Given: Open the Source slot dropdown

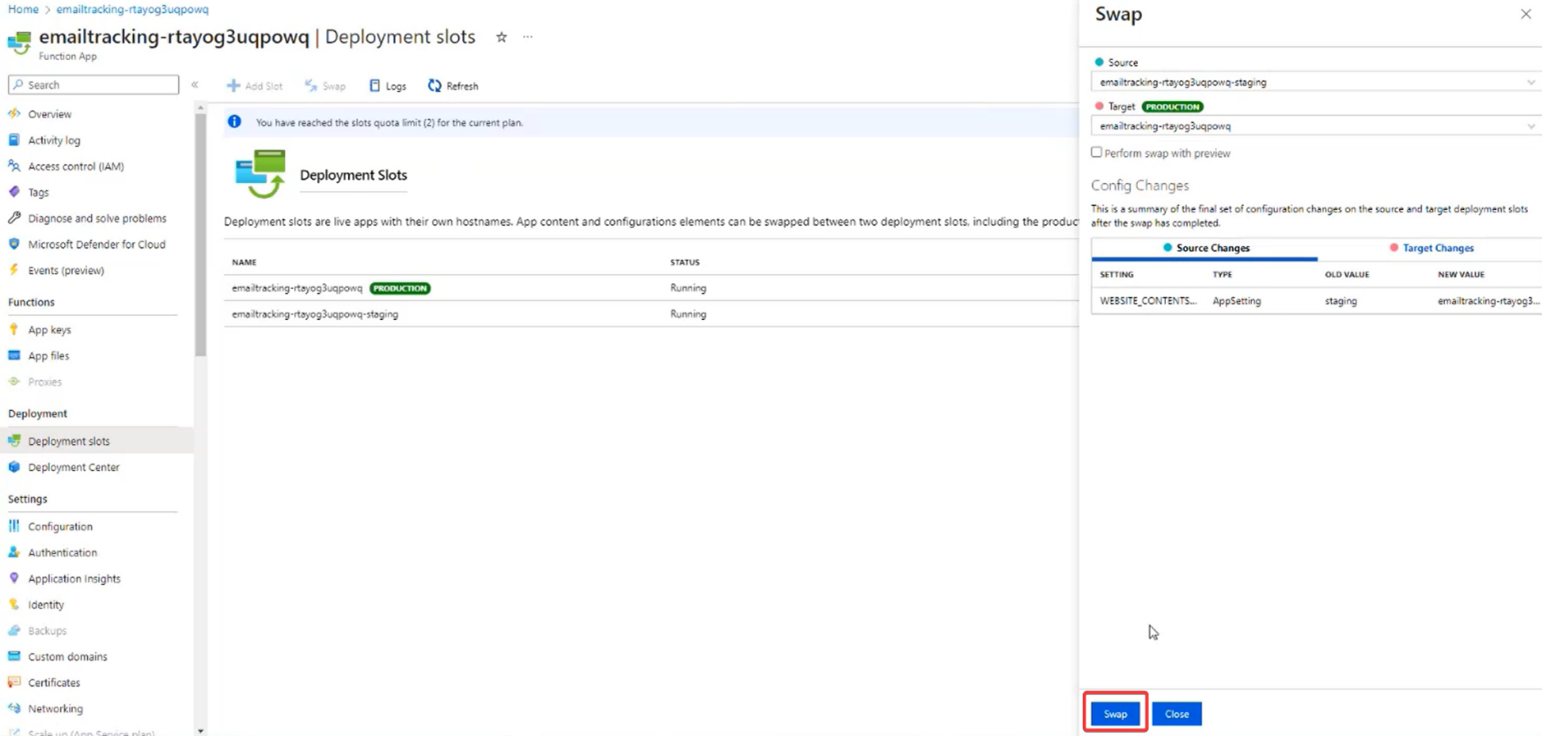Looking at the screenshot, I should [1315, 82].
